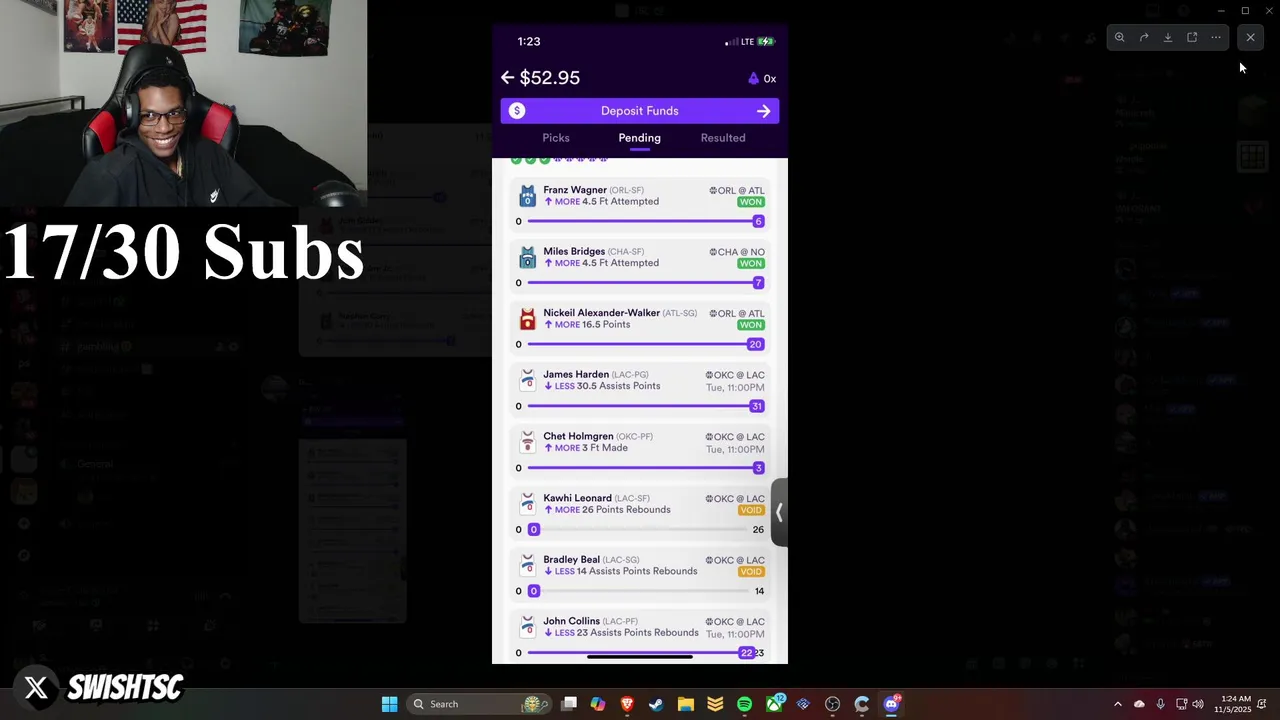Click 'LESS 30.5 Assists Points' pick text
Image resolution: width=1280 pixels, height=720 pixels.
602,386
